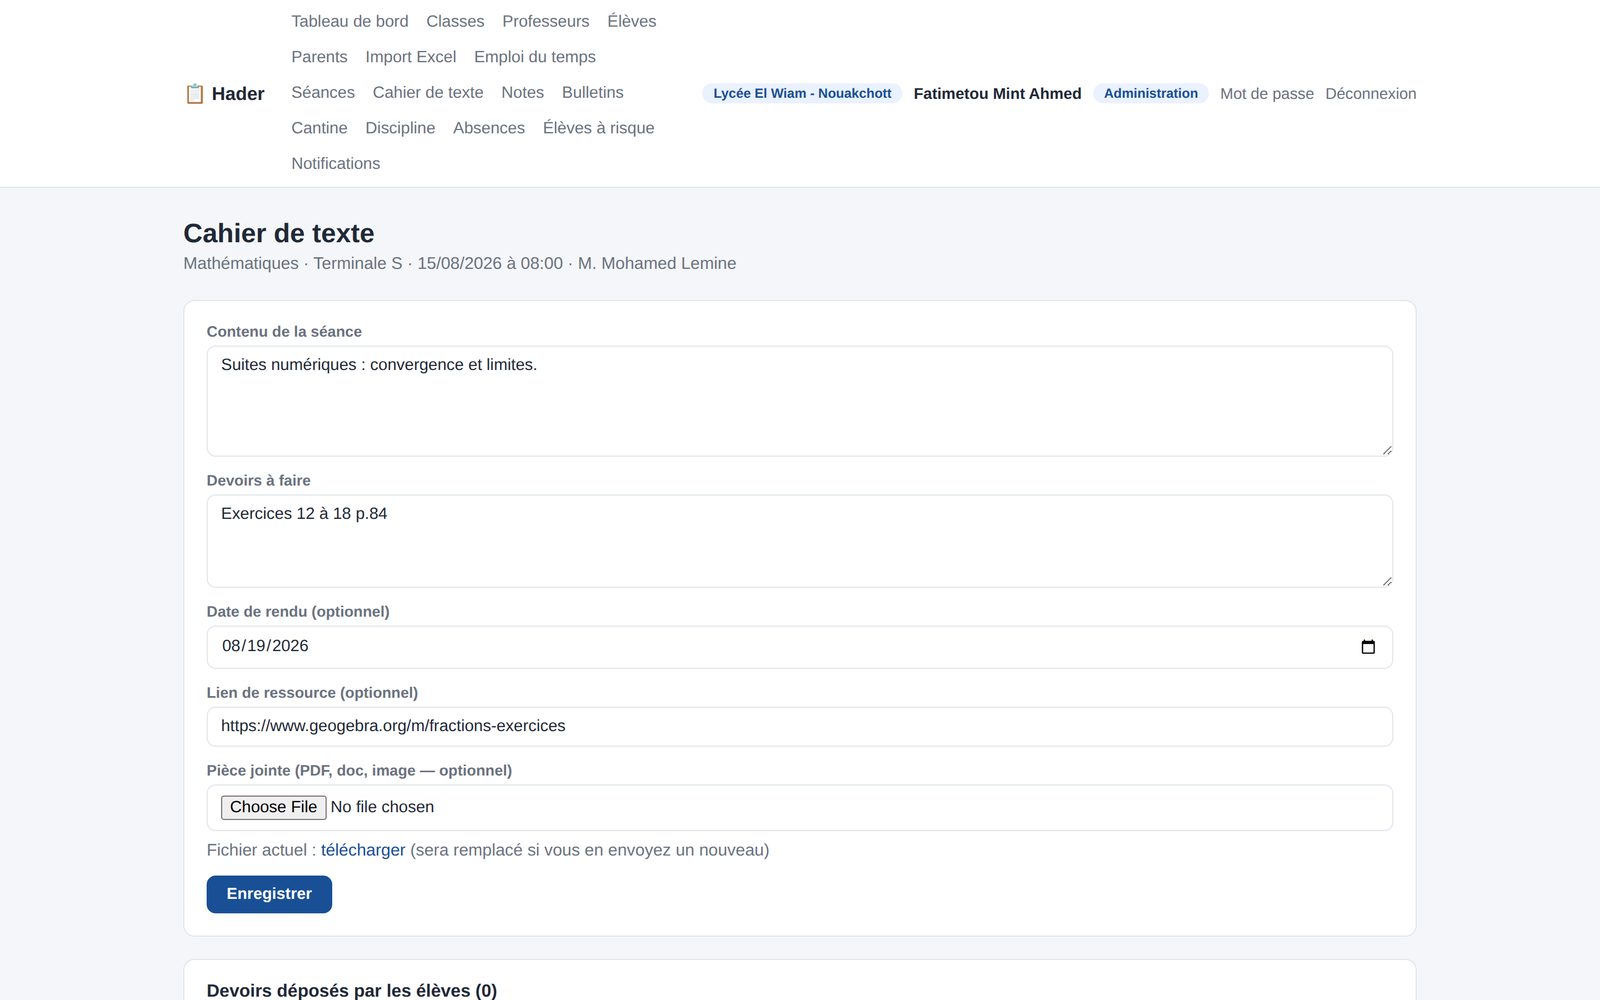Viewport: 1600px width, 1000px height.
Task: Navigate to Bulletins
Action: click(593, 92)
